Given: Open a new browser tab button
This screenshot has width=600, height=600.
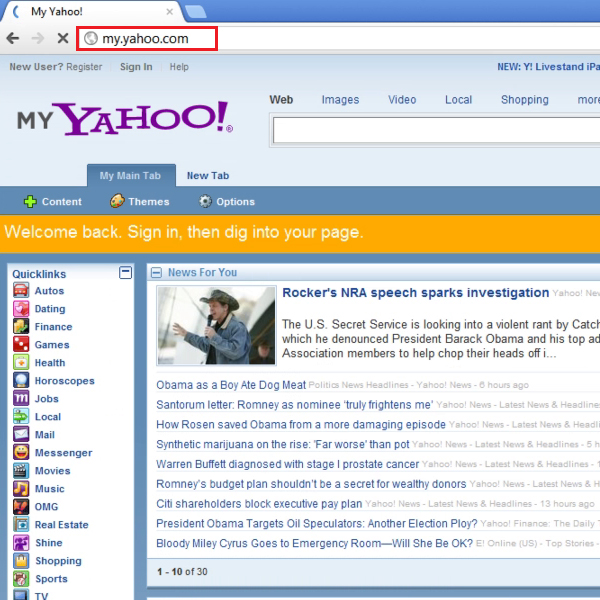Looking at the screenshot, I should (x=196, y=12).
